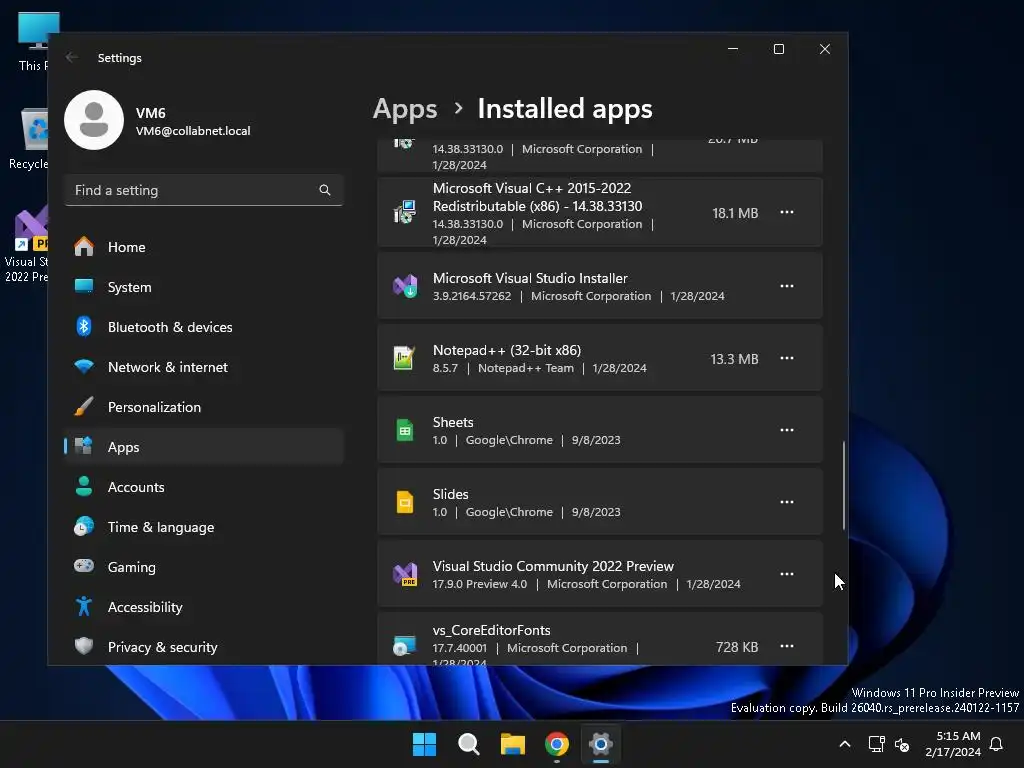Show hidden system tray icons

click(x=844, y=744)
